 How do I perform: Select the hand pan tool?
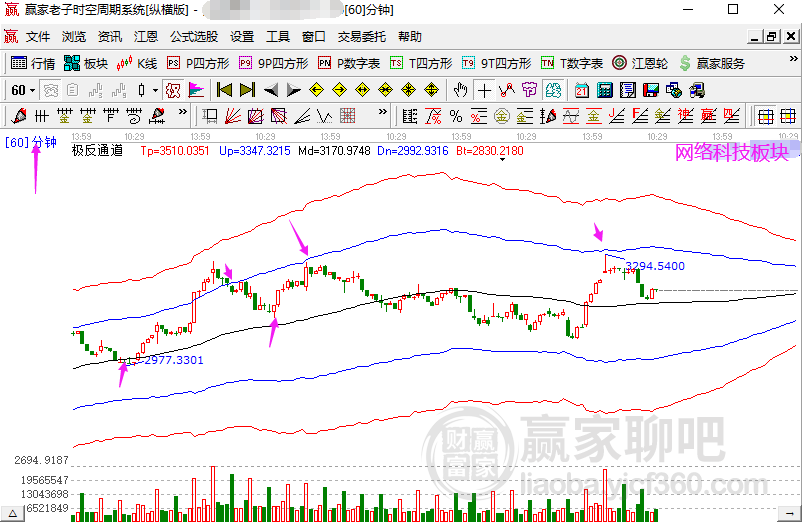pos(461,90)
